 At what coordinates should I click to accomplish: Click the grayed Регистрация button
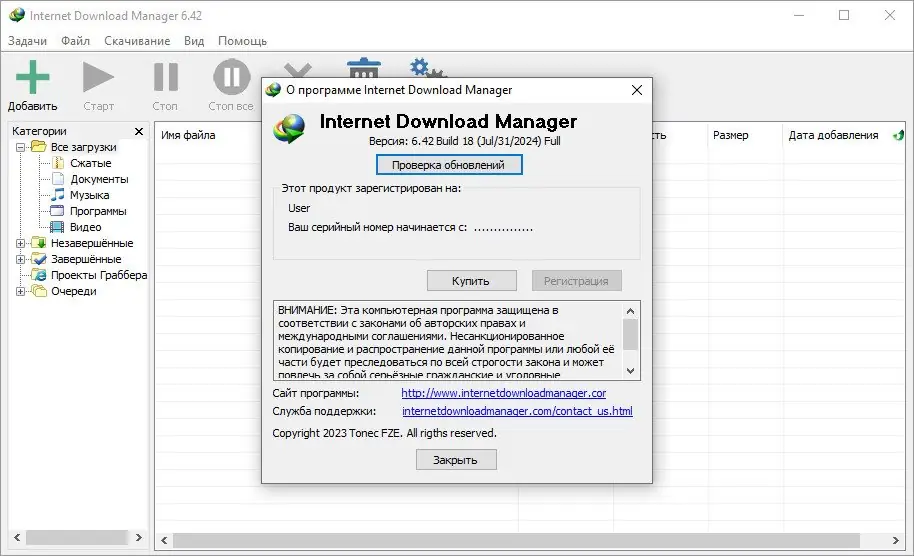pos(576,281)
